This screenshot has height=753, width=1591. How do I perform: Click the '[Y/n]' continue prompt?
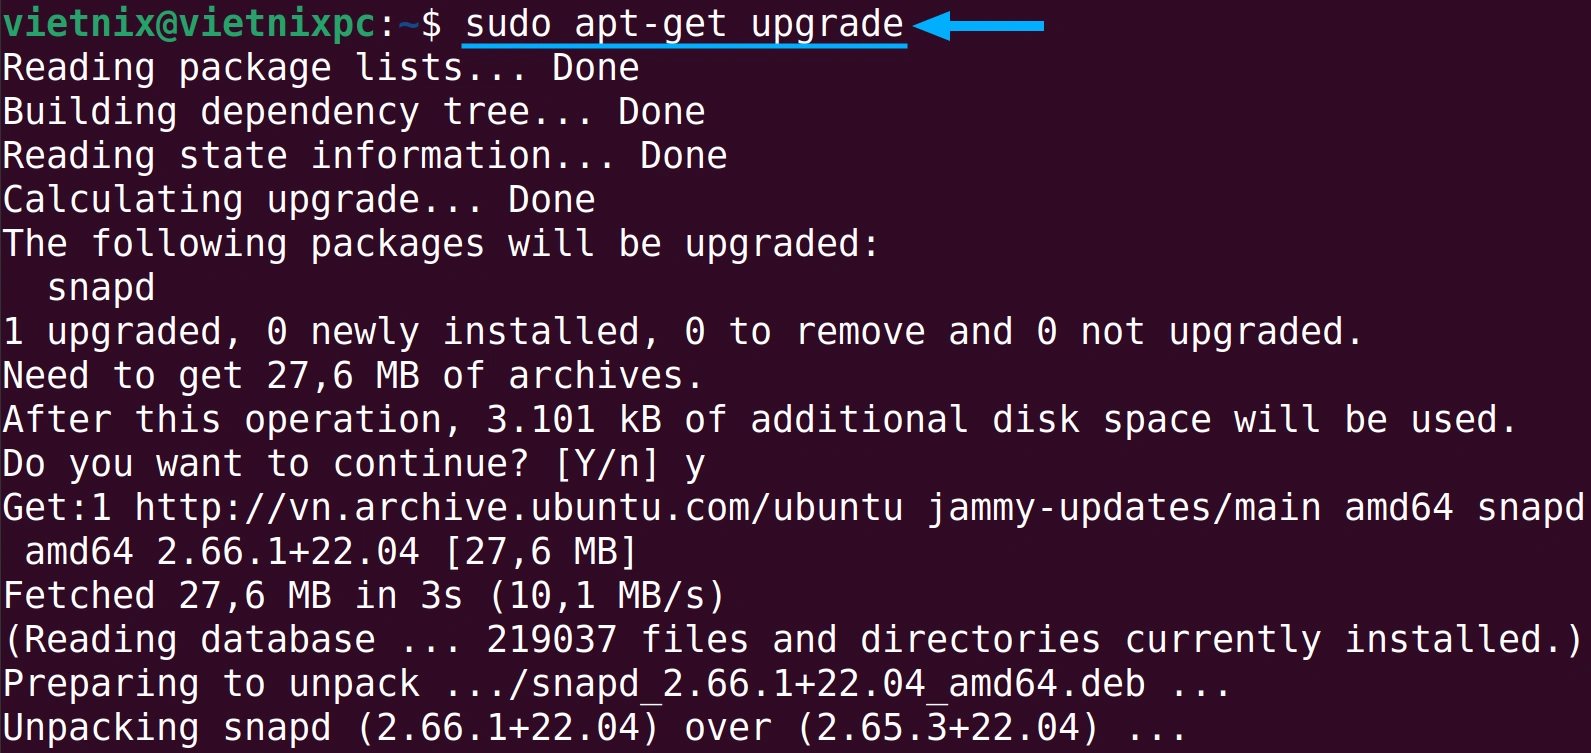tap(607, 464)
